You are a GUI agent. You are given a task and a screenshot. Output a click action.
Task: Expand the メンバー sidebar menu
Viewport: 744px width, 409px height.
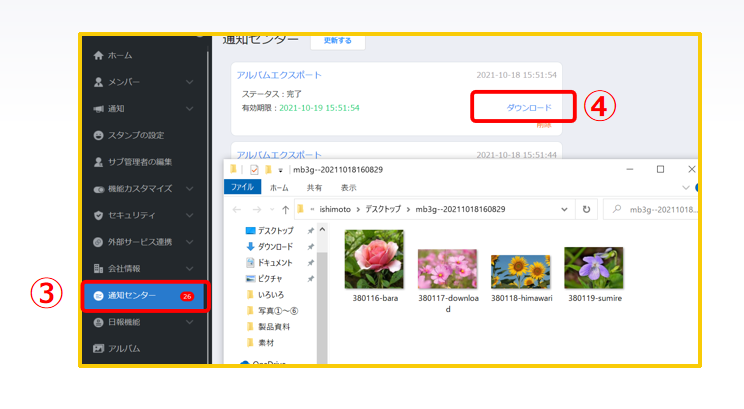[x=190, y=82]
